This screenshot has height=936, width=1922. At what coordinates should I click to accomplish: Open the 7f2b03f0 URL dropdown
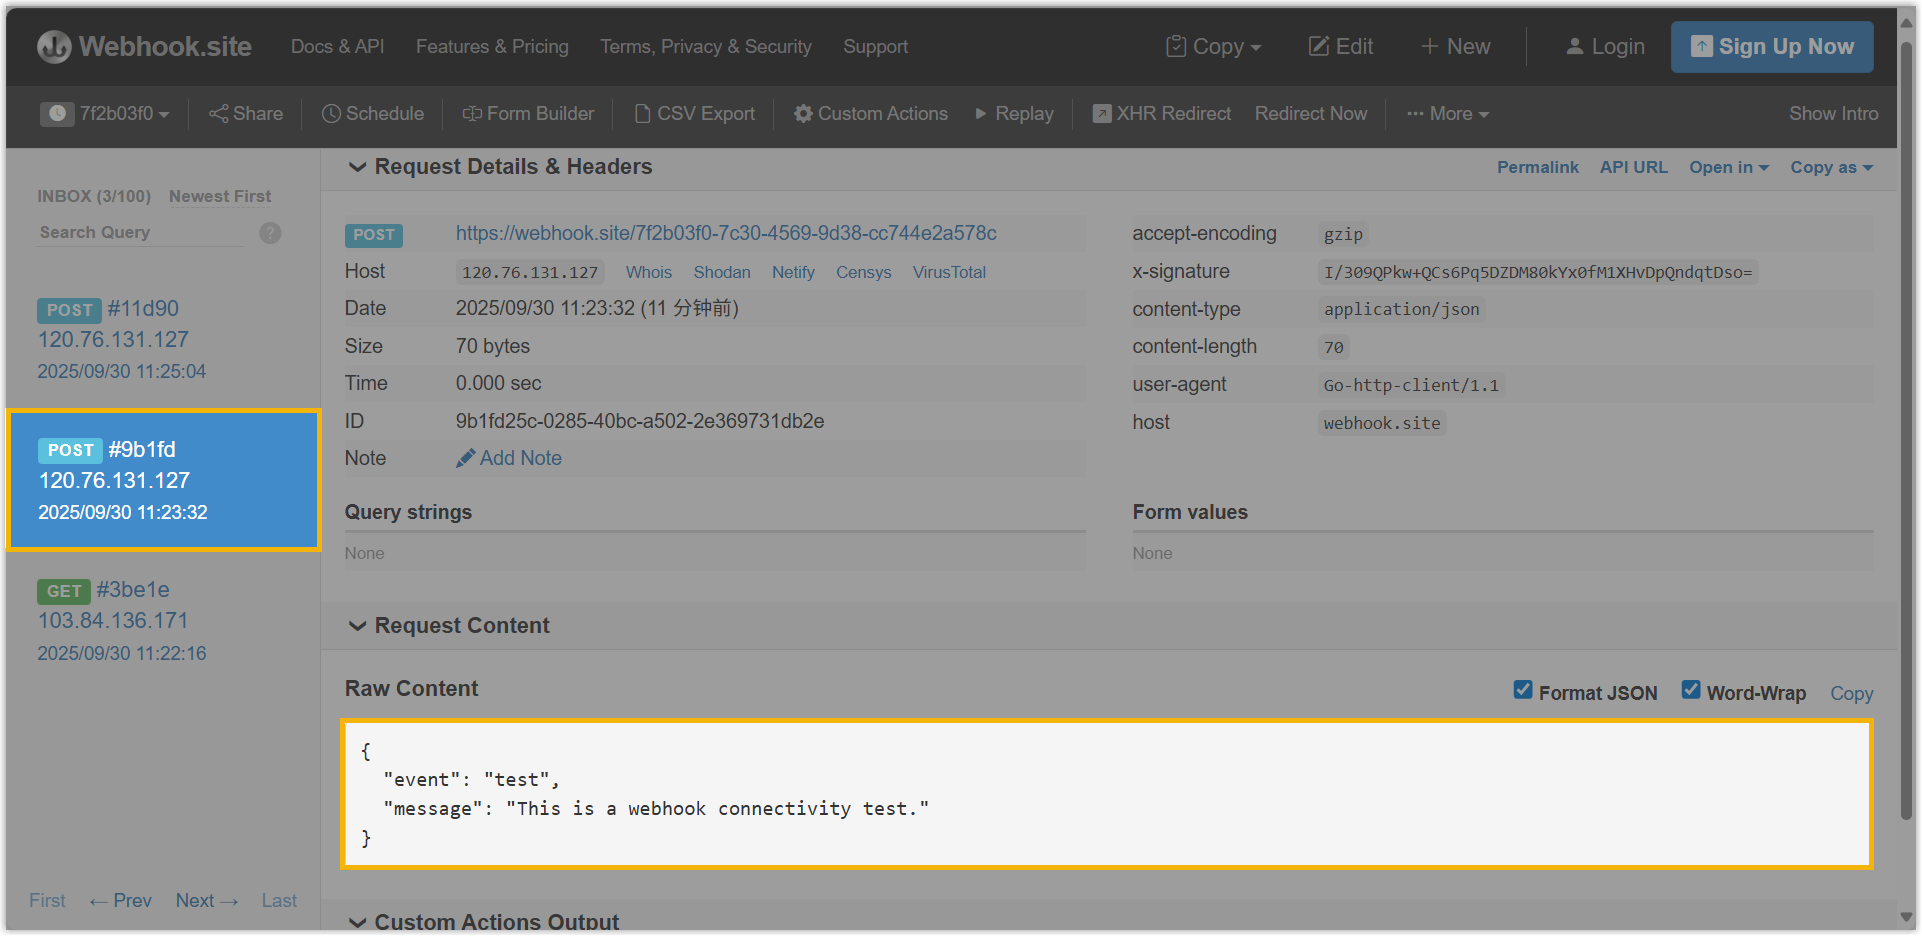(106, 114)
